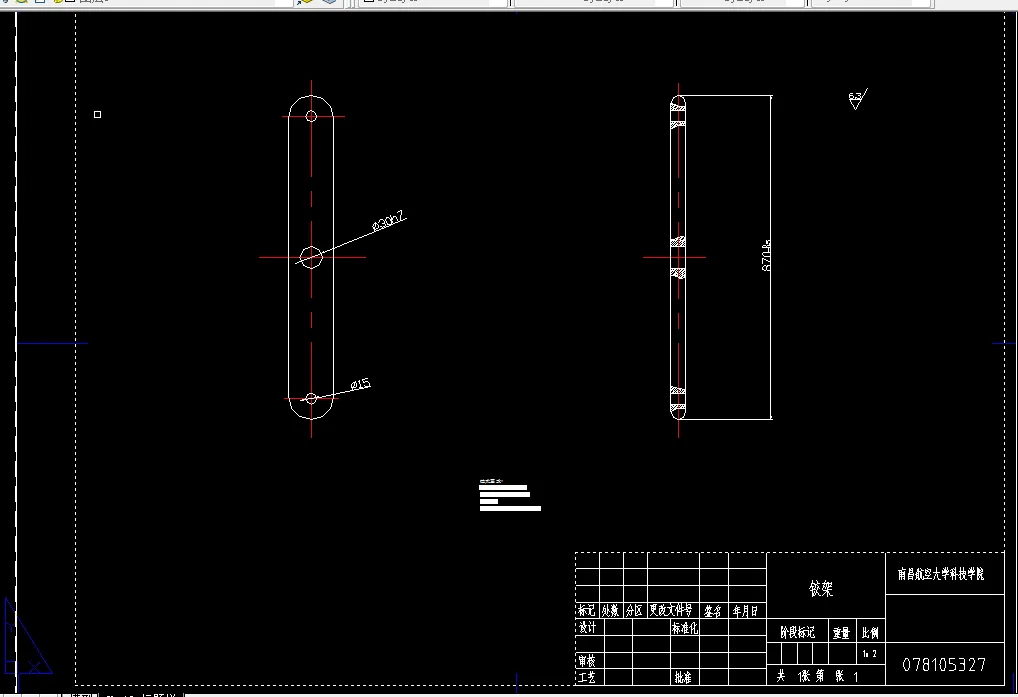Select the Ø15 dimension label
The image size is (1018, 697).
(360, 384)
